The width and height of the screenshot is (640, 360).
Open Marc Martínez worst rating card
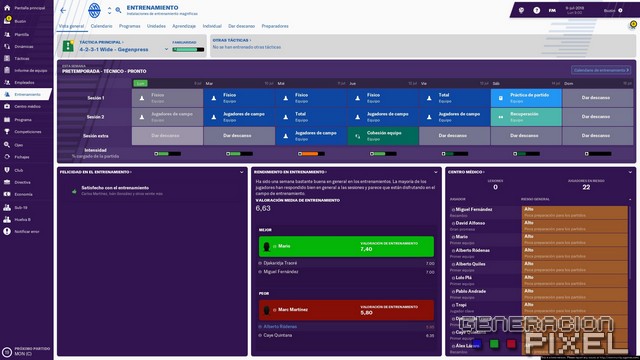(346, 310)
